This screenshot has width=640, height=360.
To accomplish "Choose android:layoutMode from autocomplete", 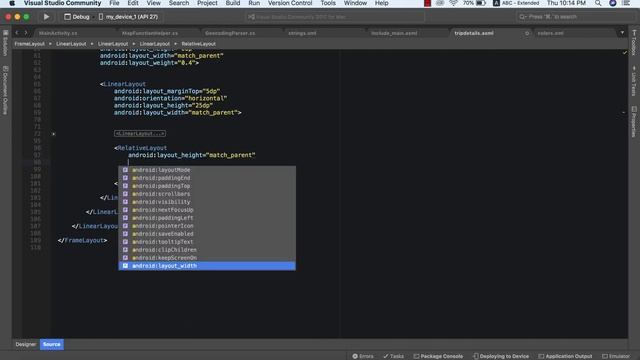I will click(x=207, y=170).
